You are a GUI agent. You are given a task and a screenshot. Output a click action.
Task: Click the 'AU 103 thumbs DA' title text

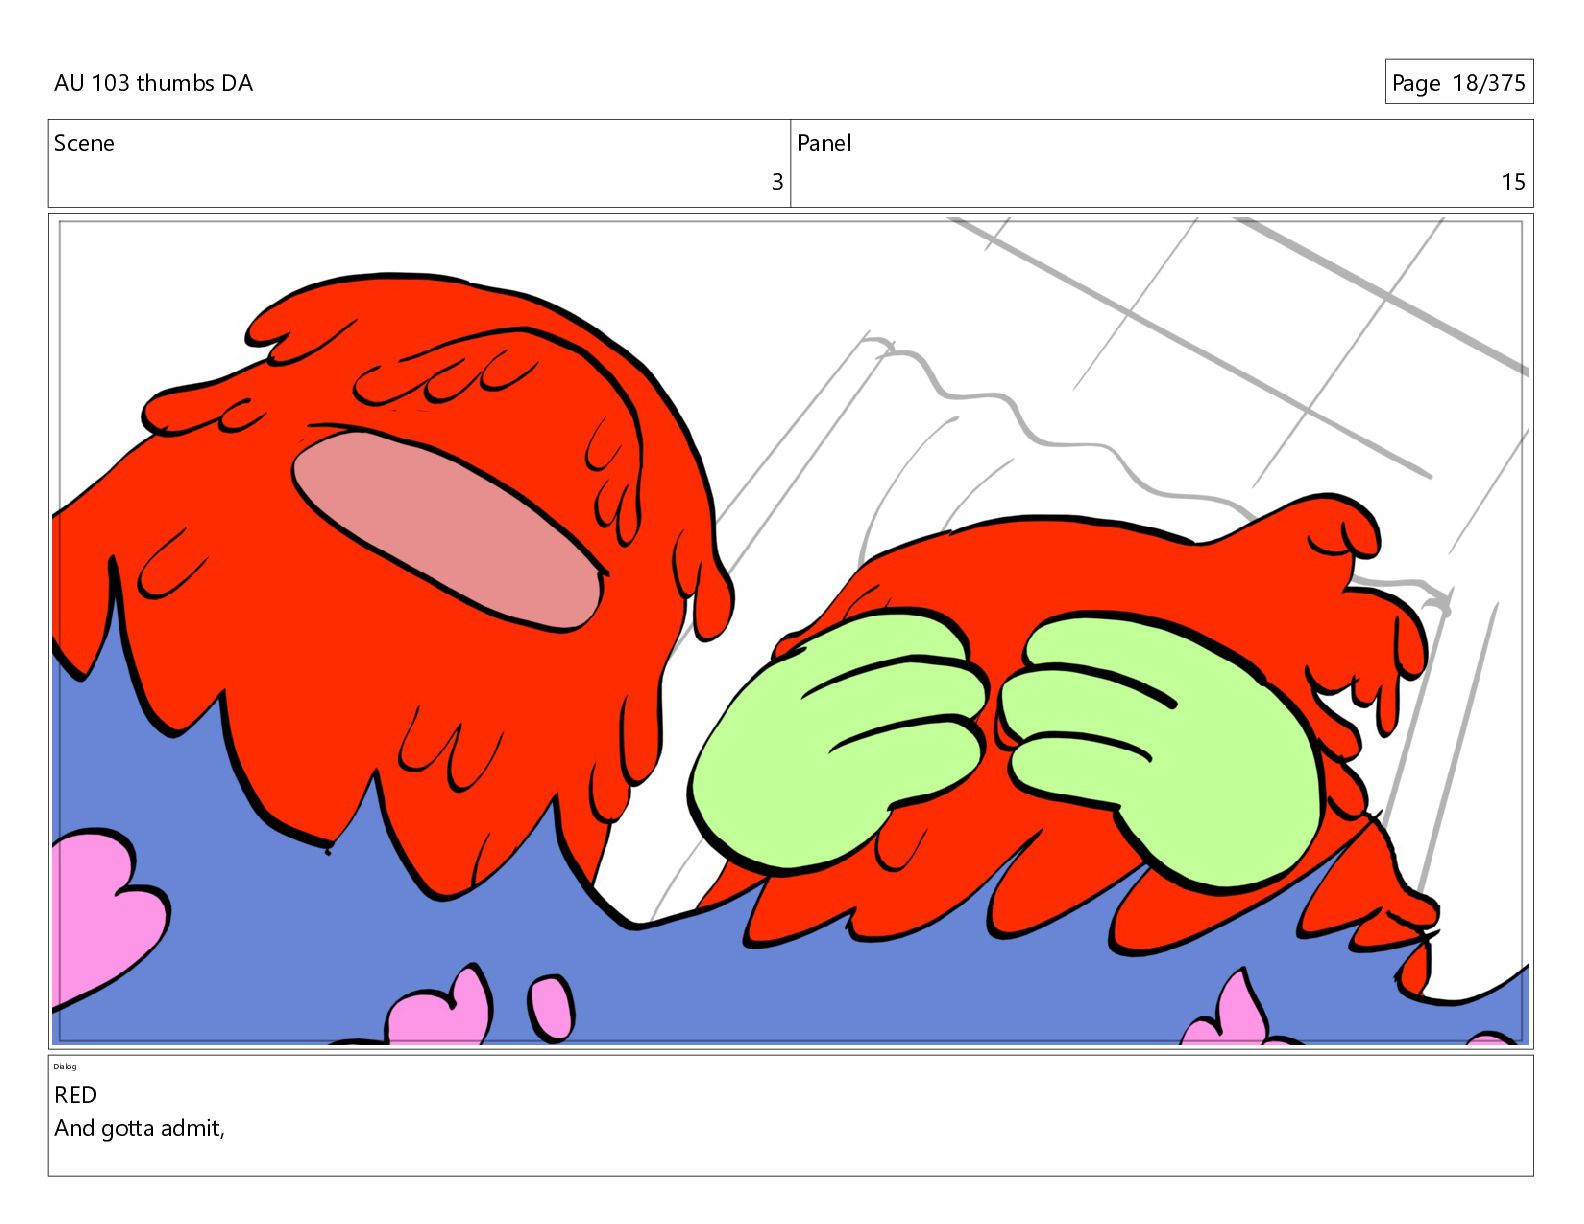153,83
